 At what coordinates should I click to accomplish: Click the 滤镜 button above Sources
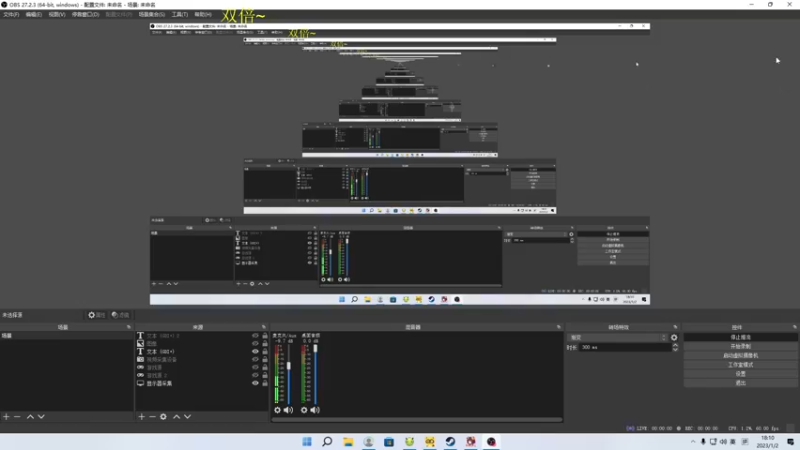(120, 315)
